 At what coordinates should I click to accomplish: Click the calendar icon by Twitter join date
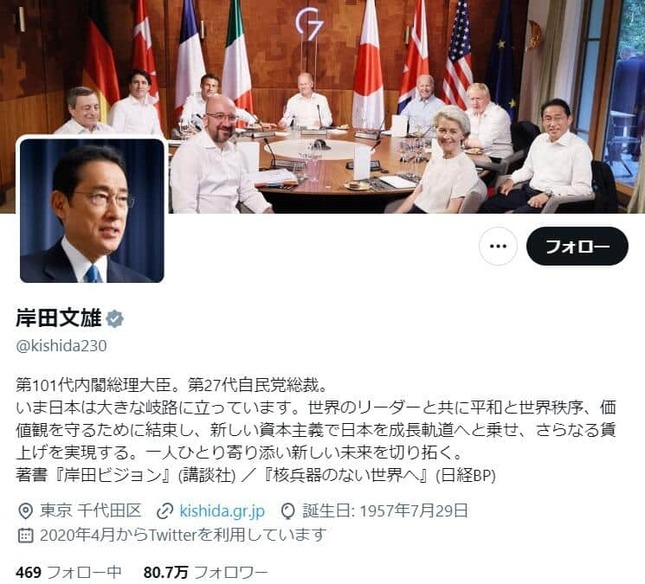tap(26, 535)
